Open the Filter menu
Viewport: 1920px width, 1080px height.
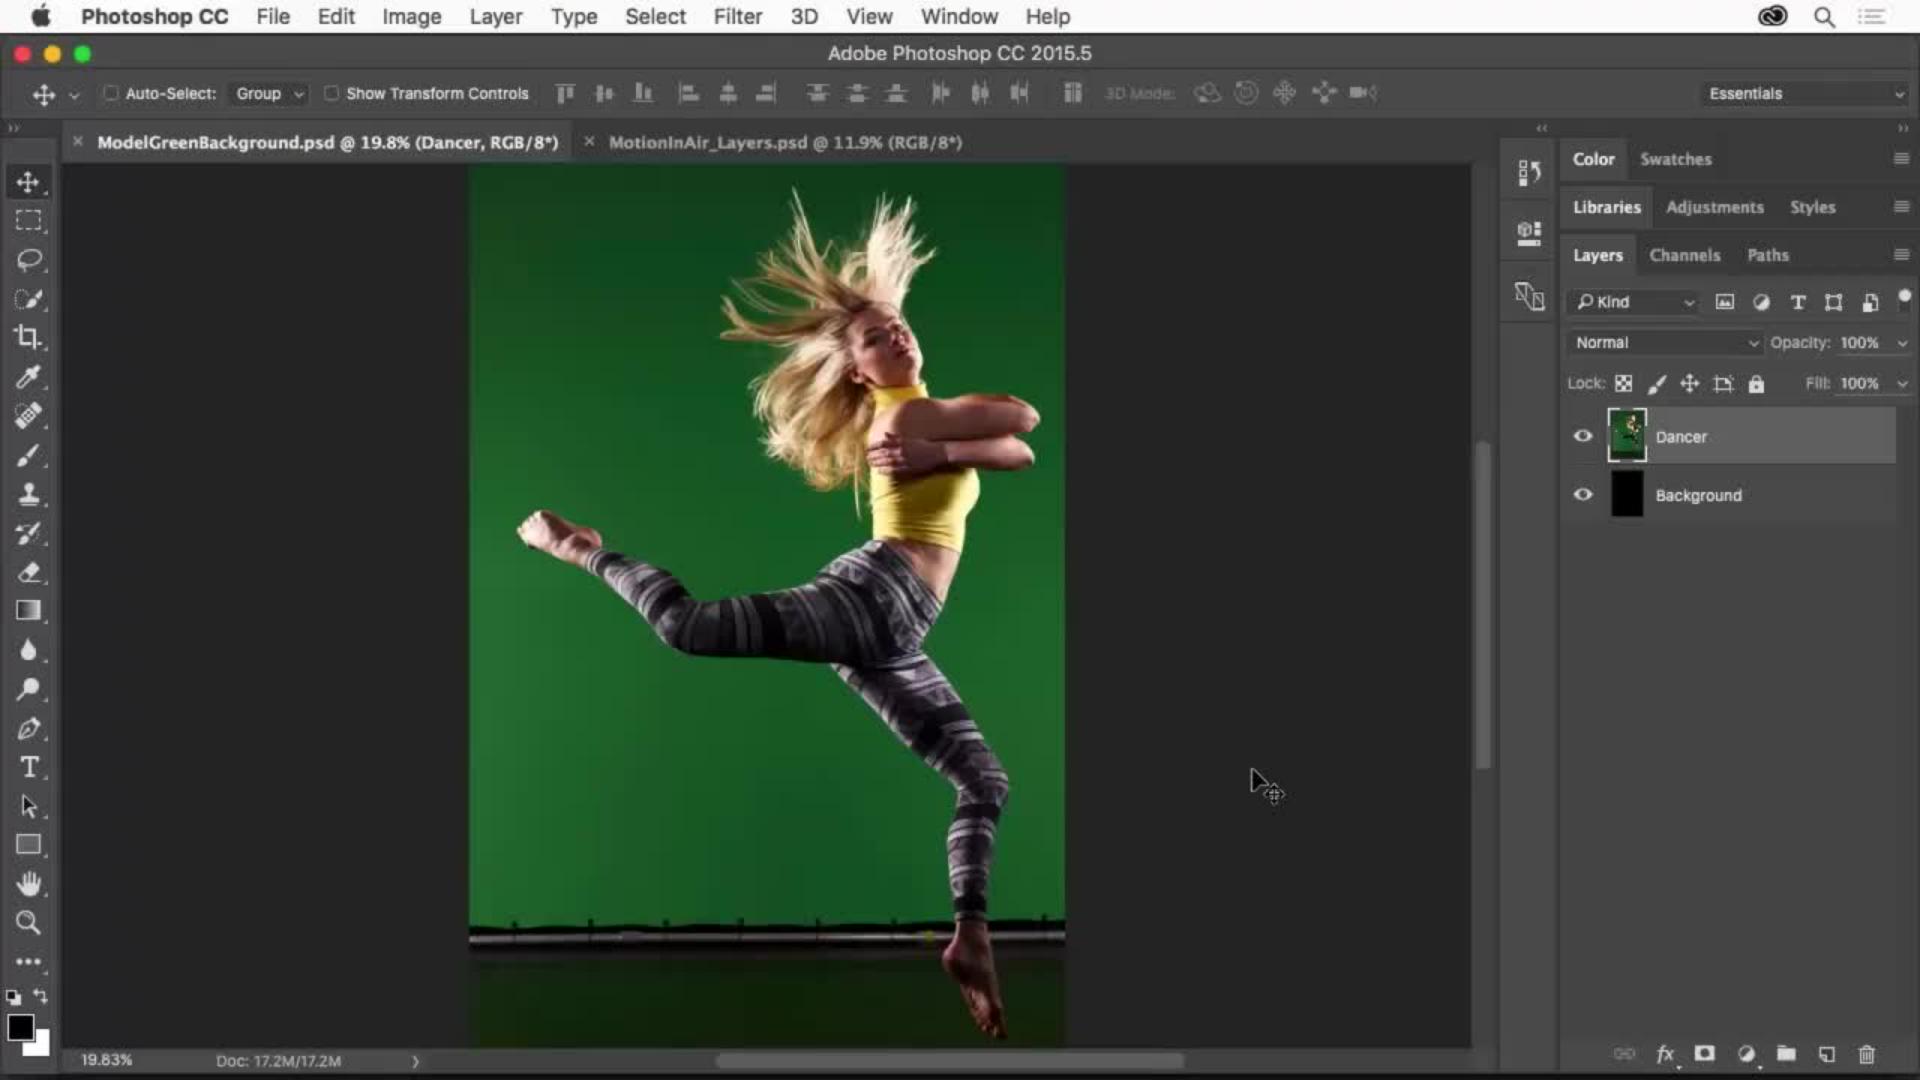click(737, 16)
